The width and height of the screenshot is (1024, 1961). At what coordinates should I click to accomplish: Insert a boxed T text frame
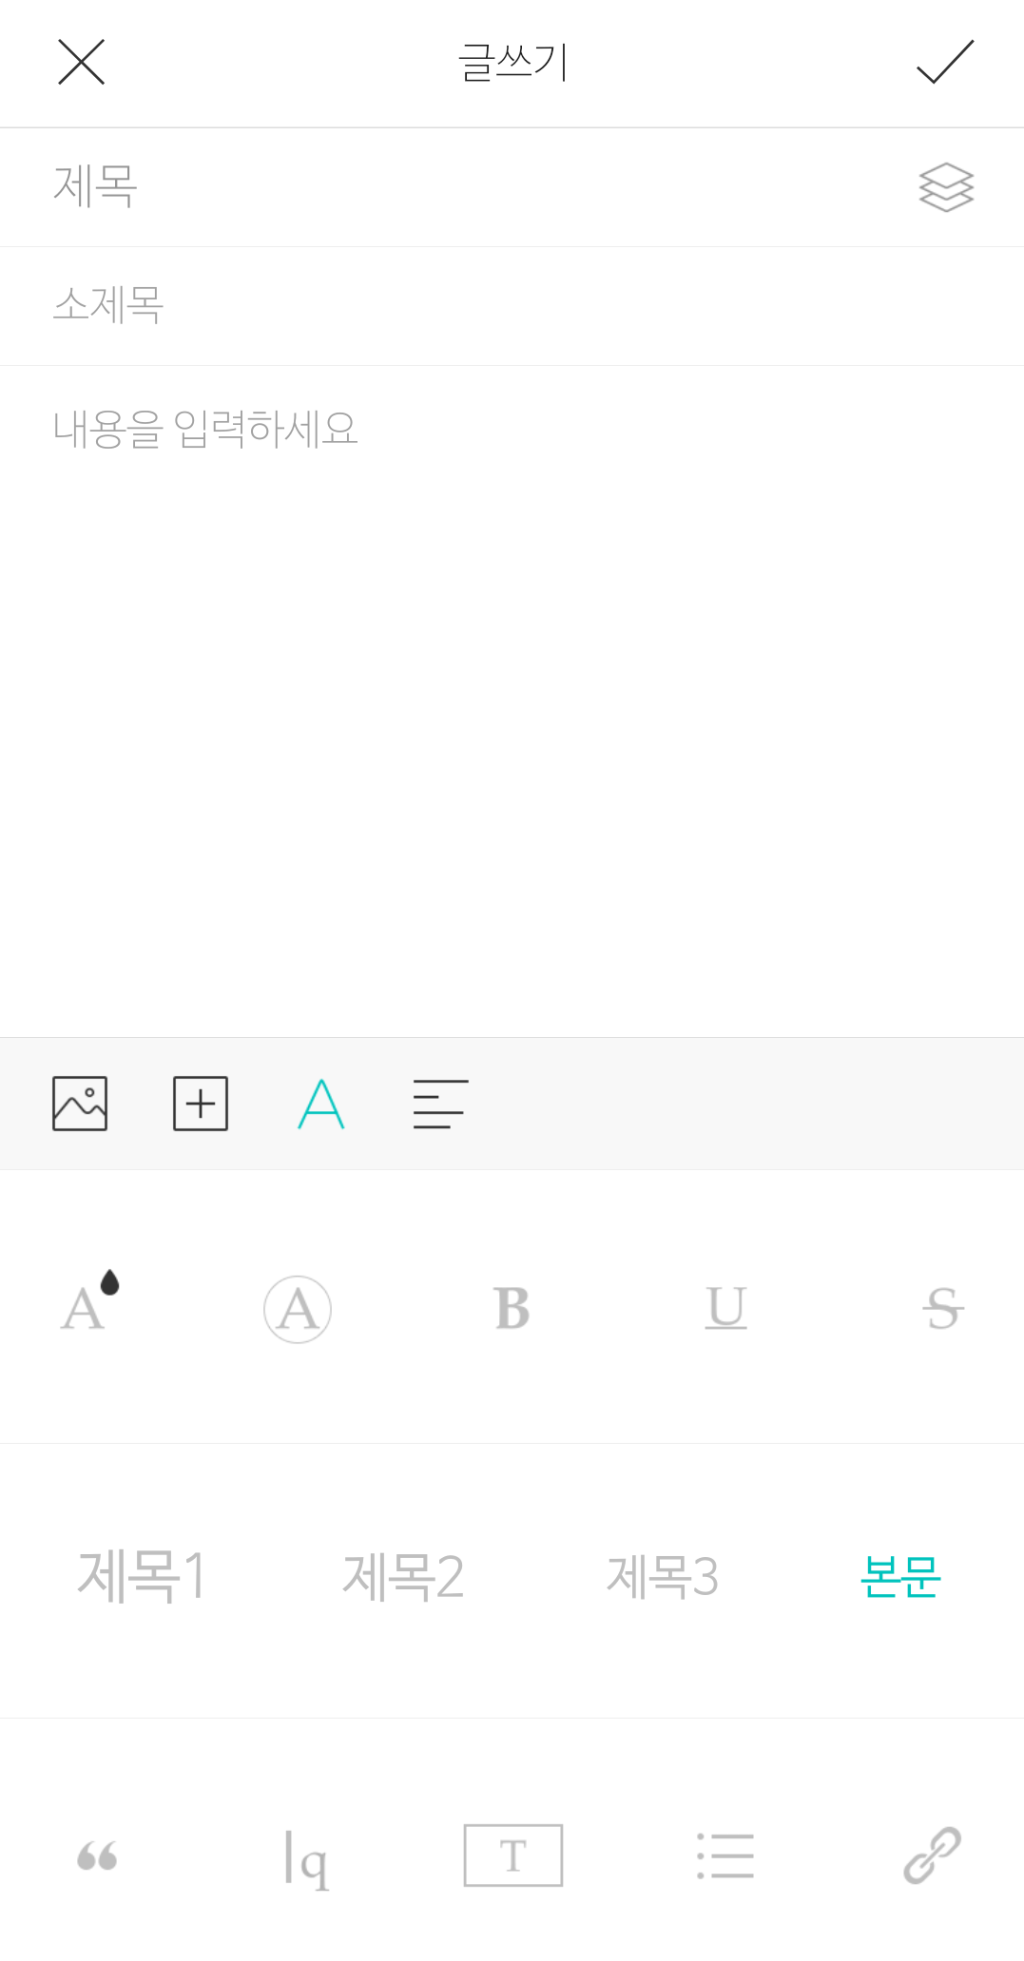tap(513, 1855)
